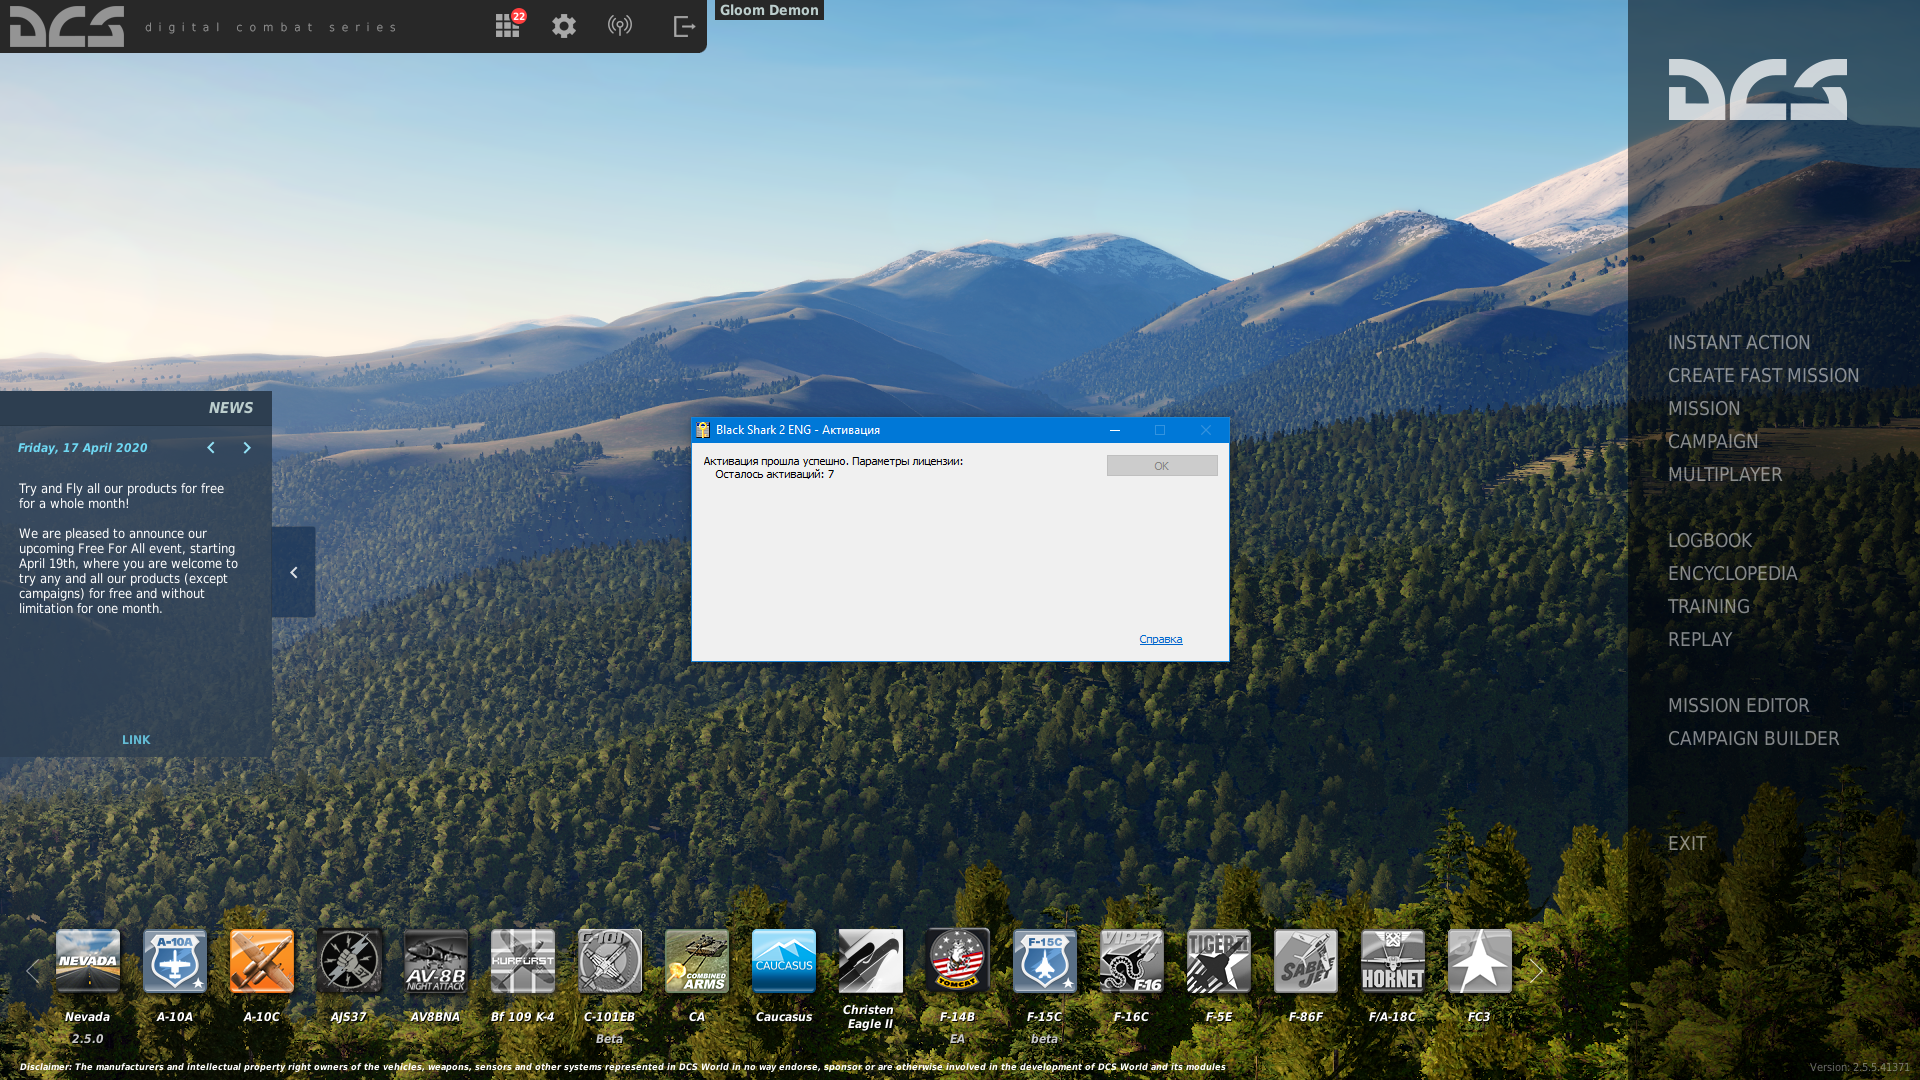Click the Black Shark activation dialog title icon
1920x1080 pixels.
tap(703, 430)
